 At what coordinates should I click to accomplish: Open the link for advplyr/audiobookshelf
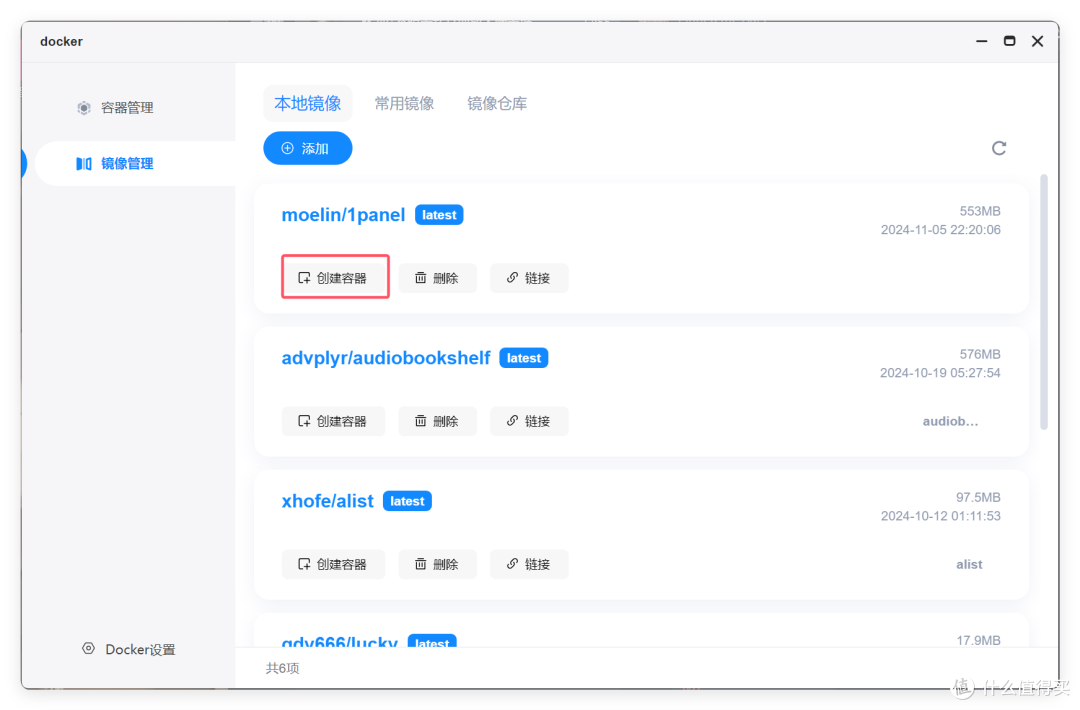tap(529, 421)
